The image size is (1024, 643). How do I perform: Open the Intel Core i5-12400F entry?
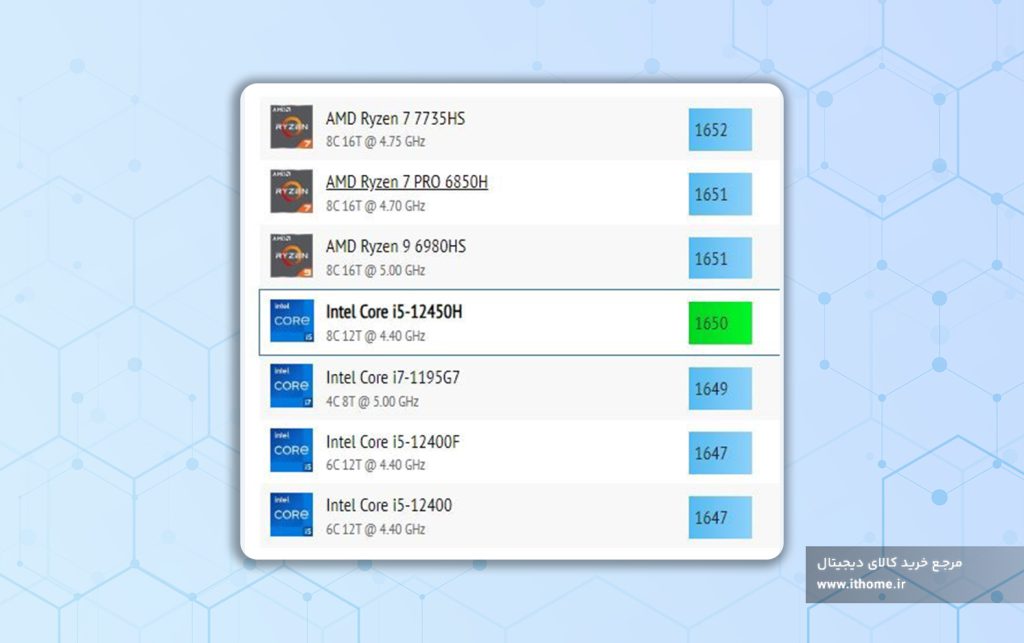pos(392,442)
